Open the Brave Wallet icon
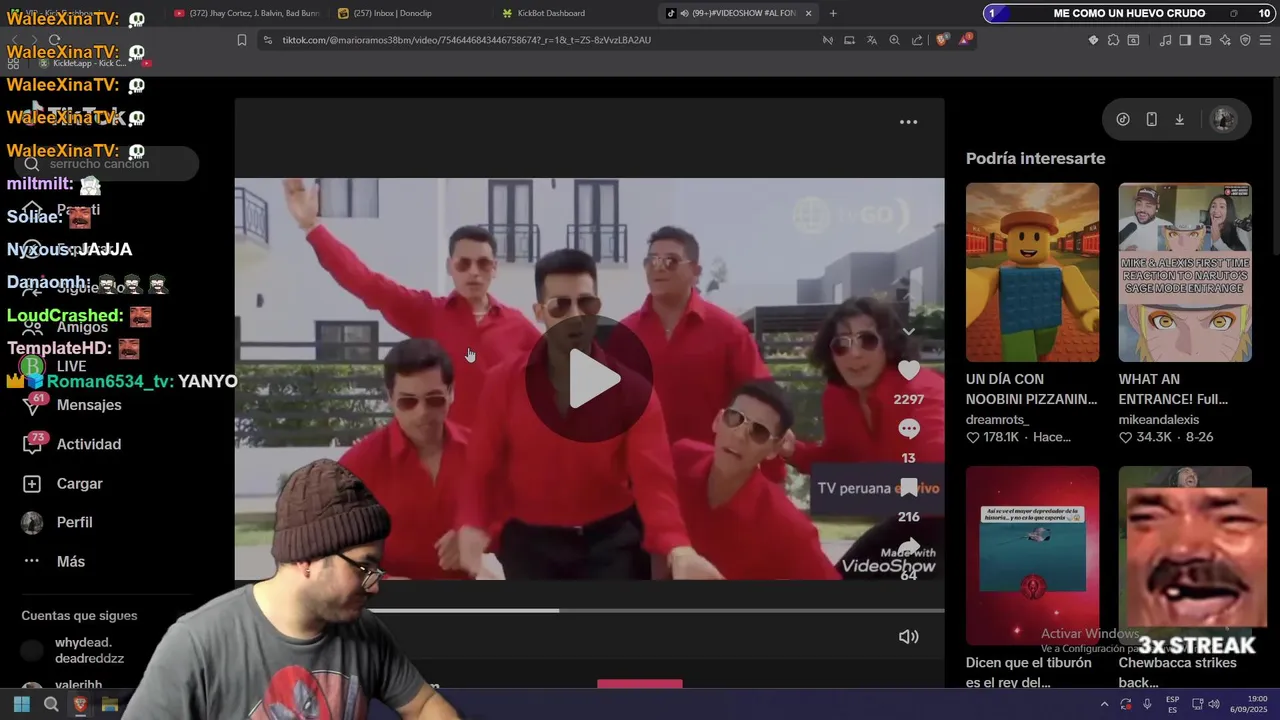This screenshot has width=1280, height=720. point(1205,40)
